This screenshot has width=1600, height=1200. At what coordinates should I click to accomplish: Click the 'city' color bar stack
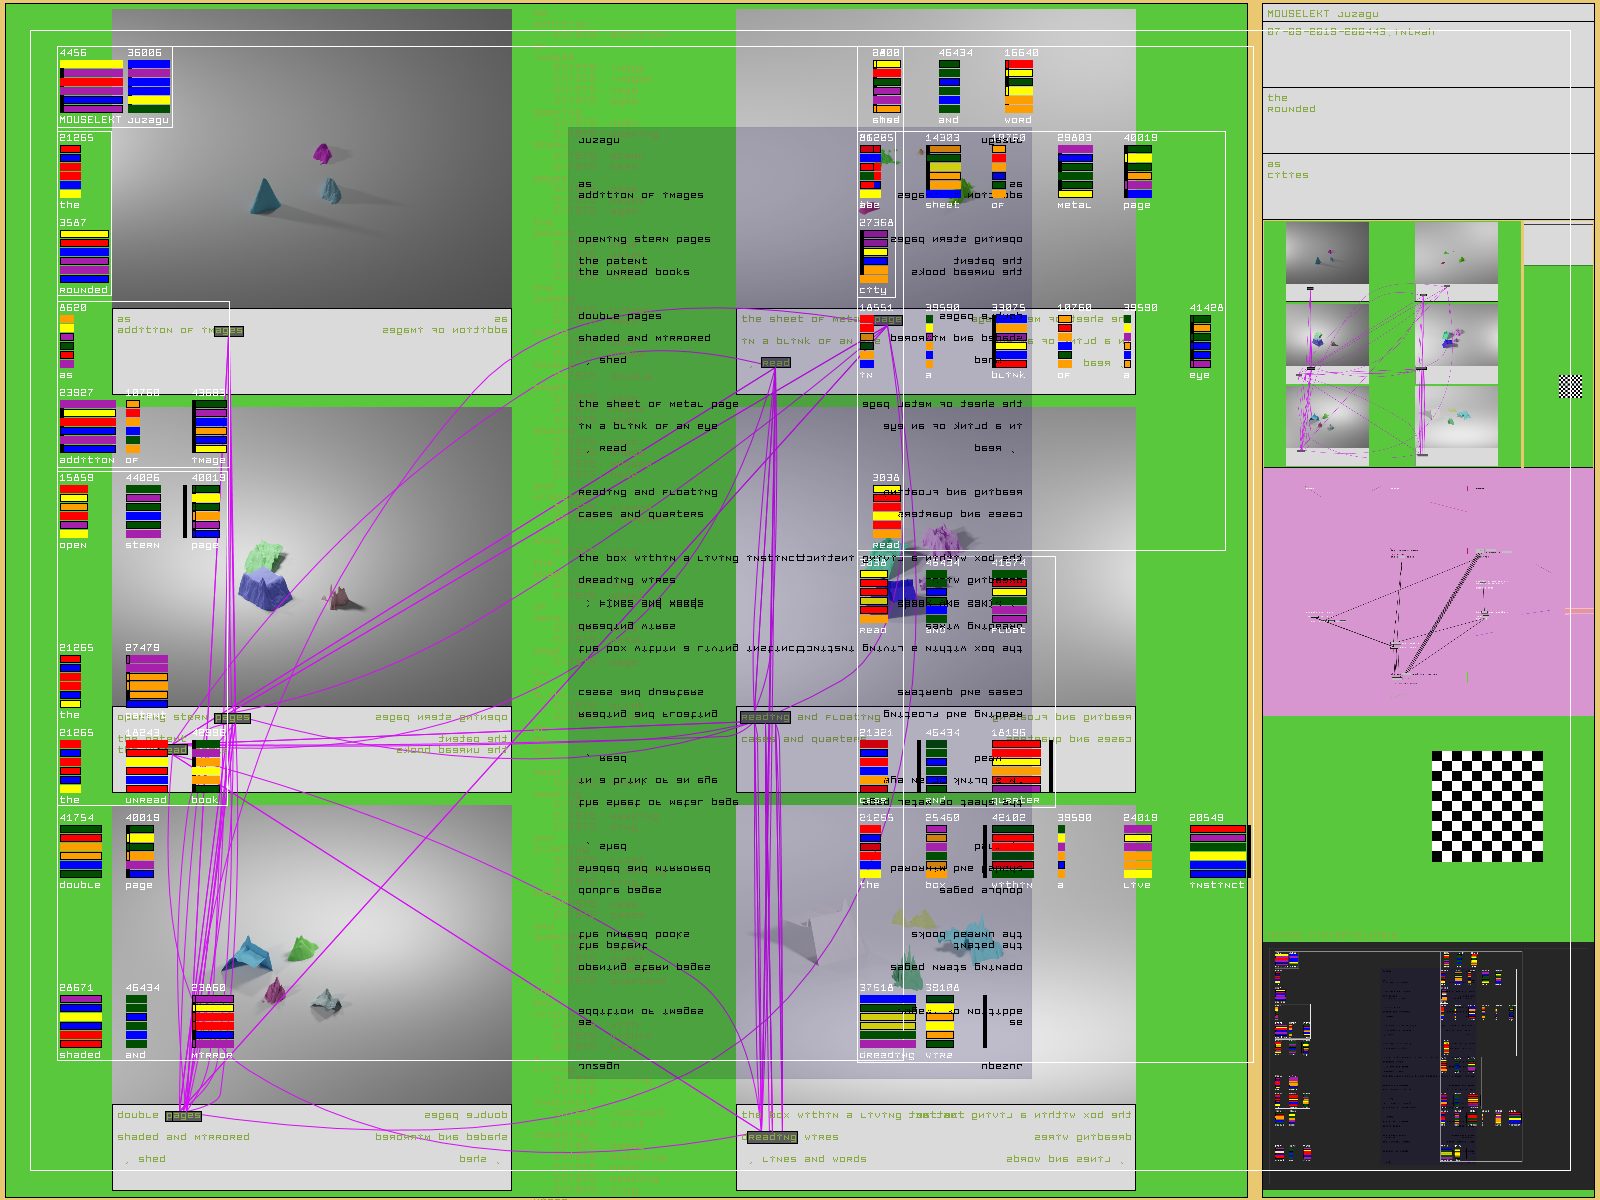click(x=874, y=257)
